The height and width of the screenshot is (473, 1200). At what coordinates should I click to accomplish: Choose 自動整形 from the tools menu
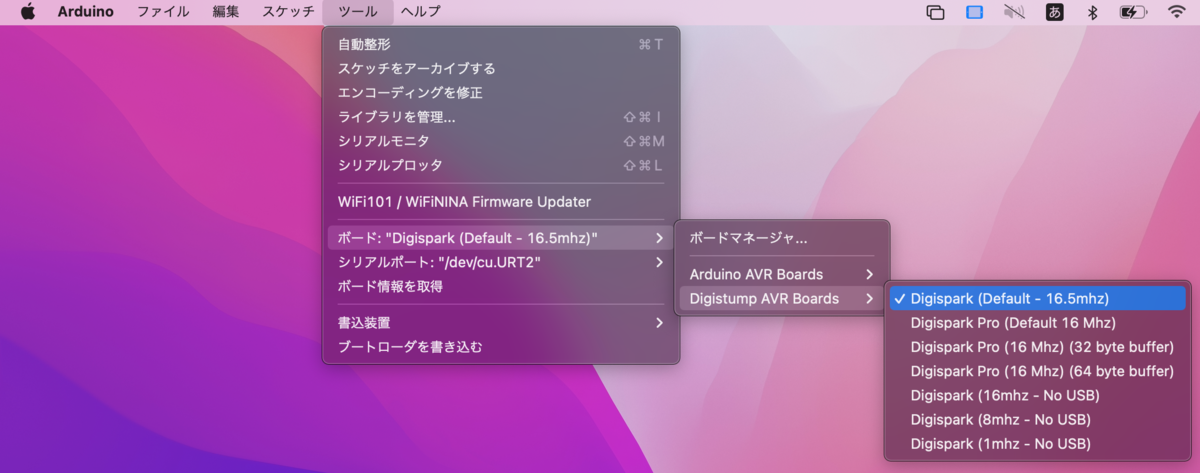(501, 44)
